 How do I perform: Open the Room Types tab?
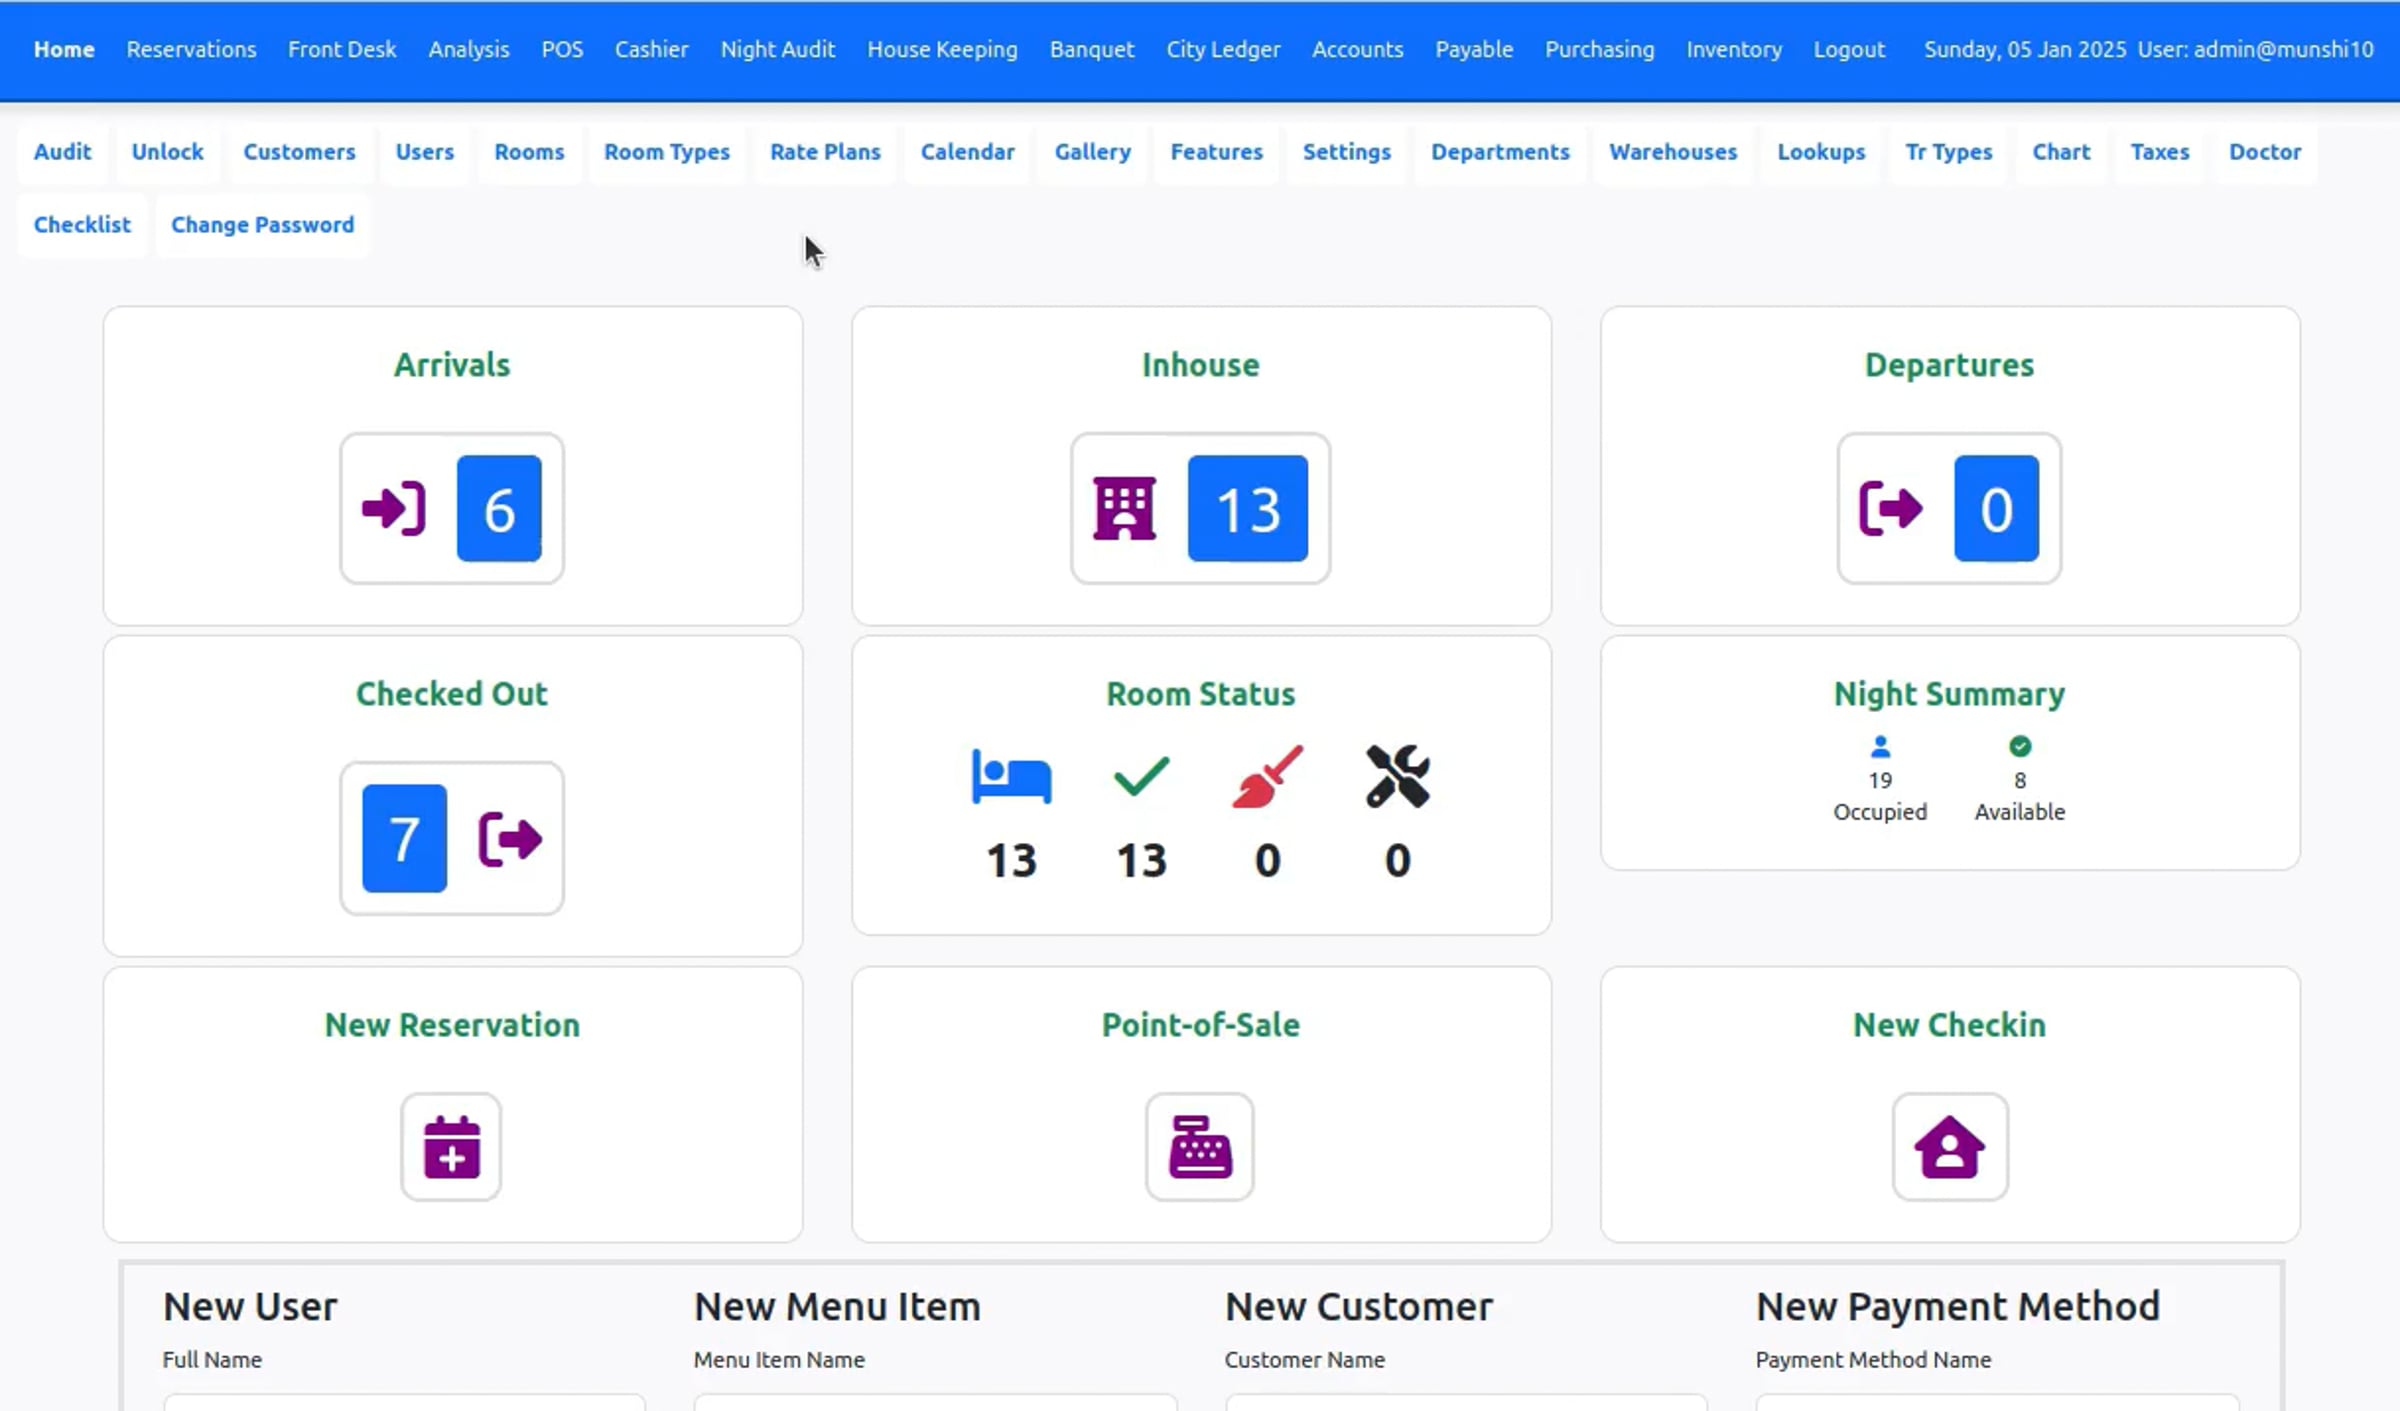click(x=666, y=152)
